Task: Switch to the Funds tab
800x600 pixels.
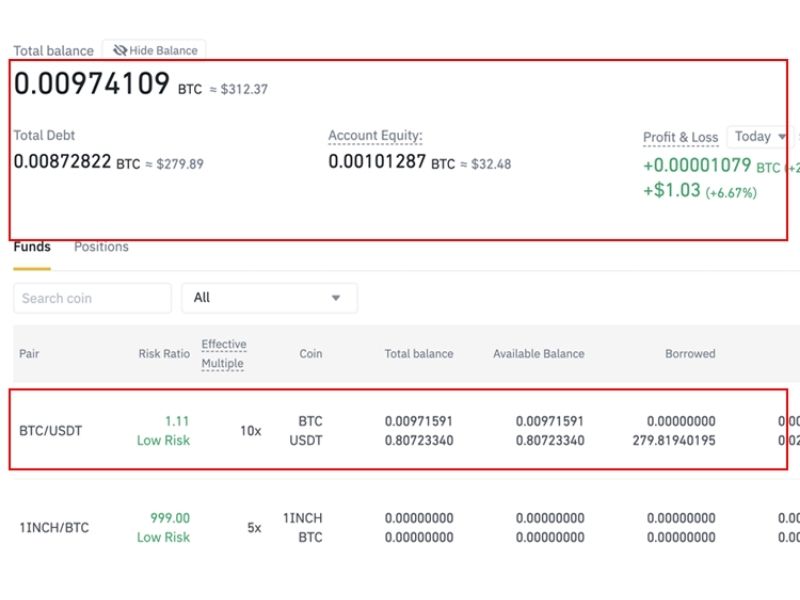Action: pos(32,247)
